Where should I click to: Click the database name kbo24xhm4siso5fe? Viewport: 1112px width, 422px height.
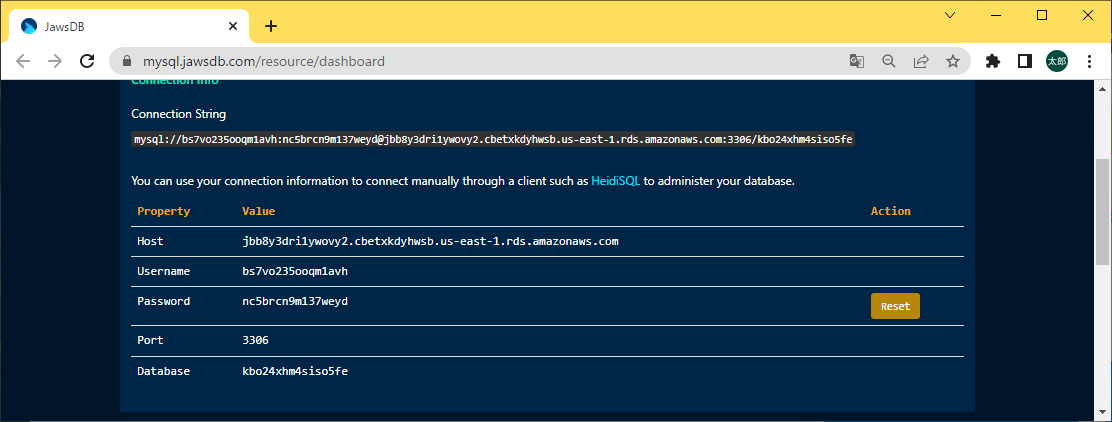(295, 370)
